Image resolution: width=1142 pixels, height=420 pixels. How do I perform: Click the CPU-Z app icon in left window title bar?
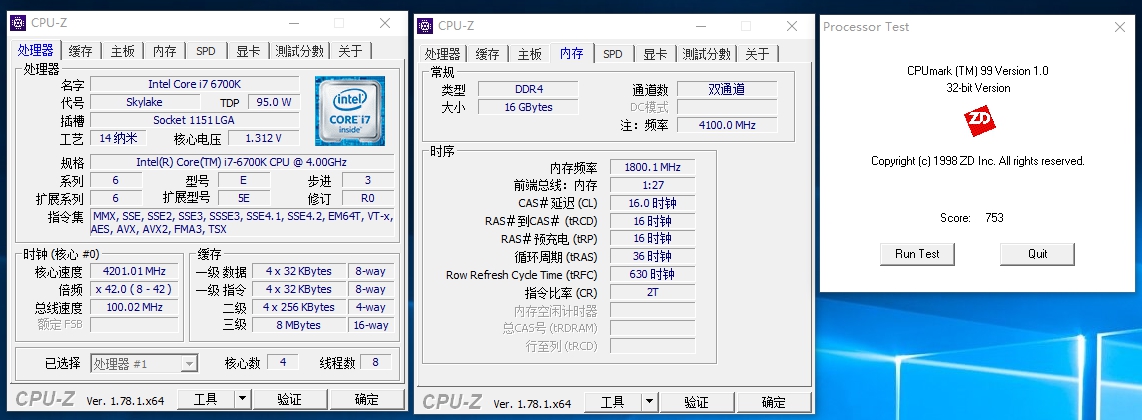[18, 23]
